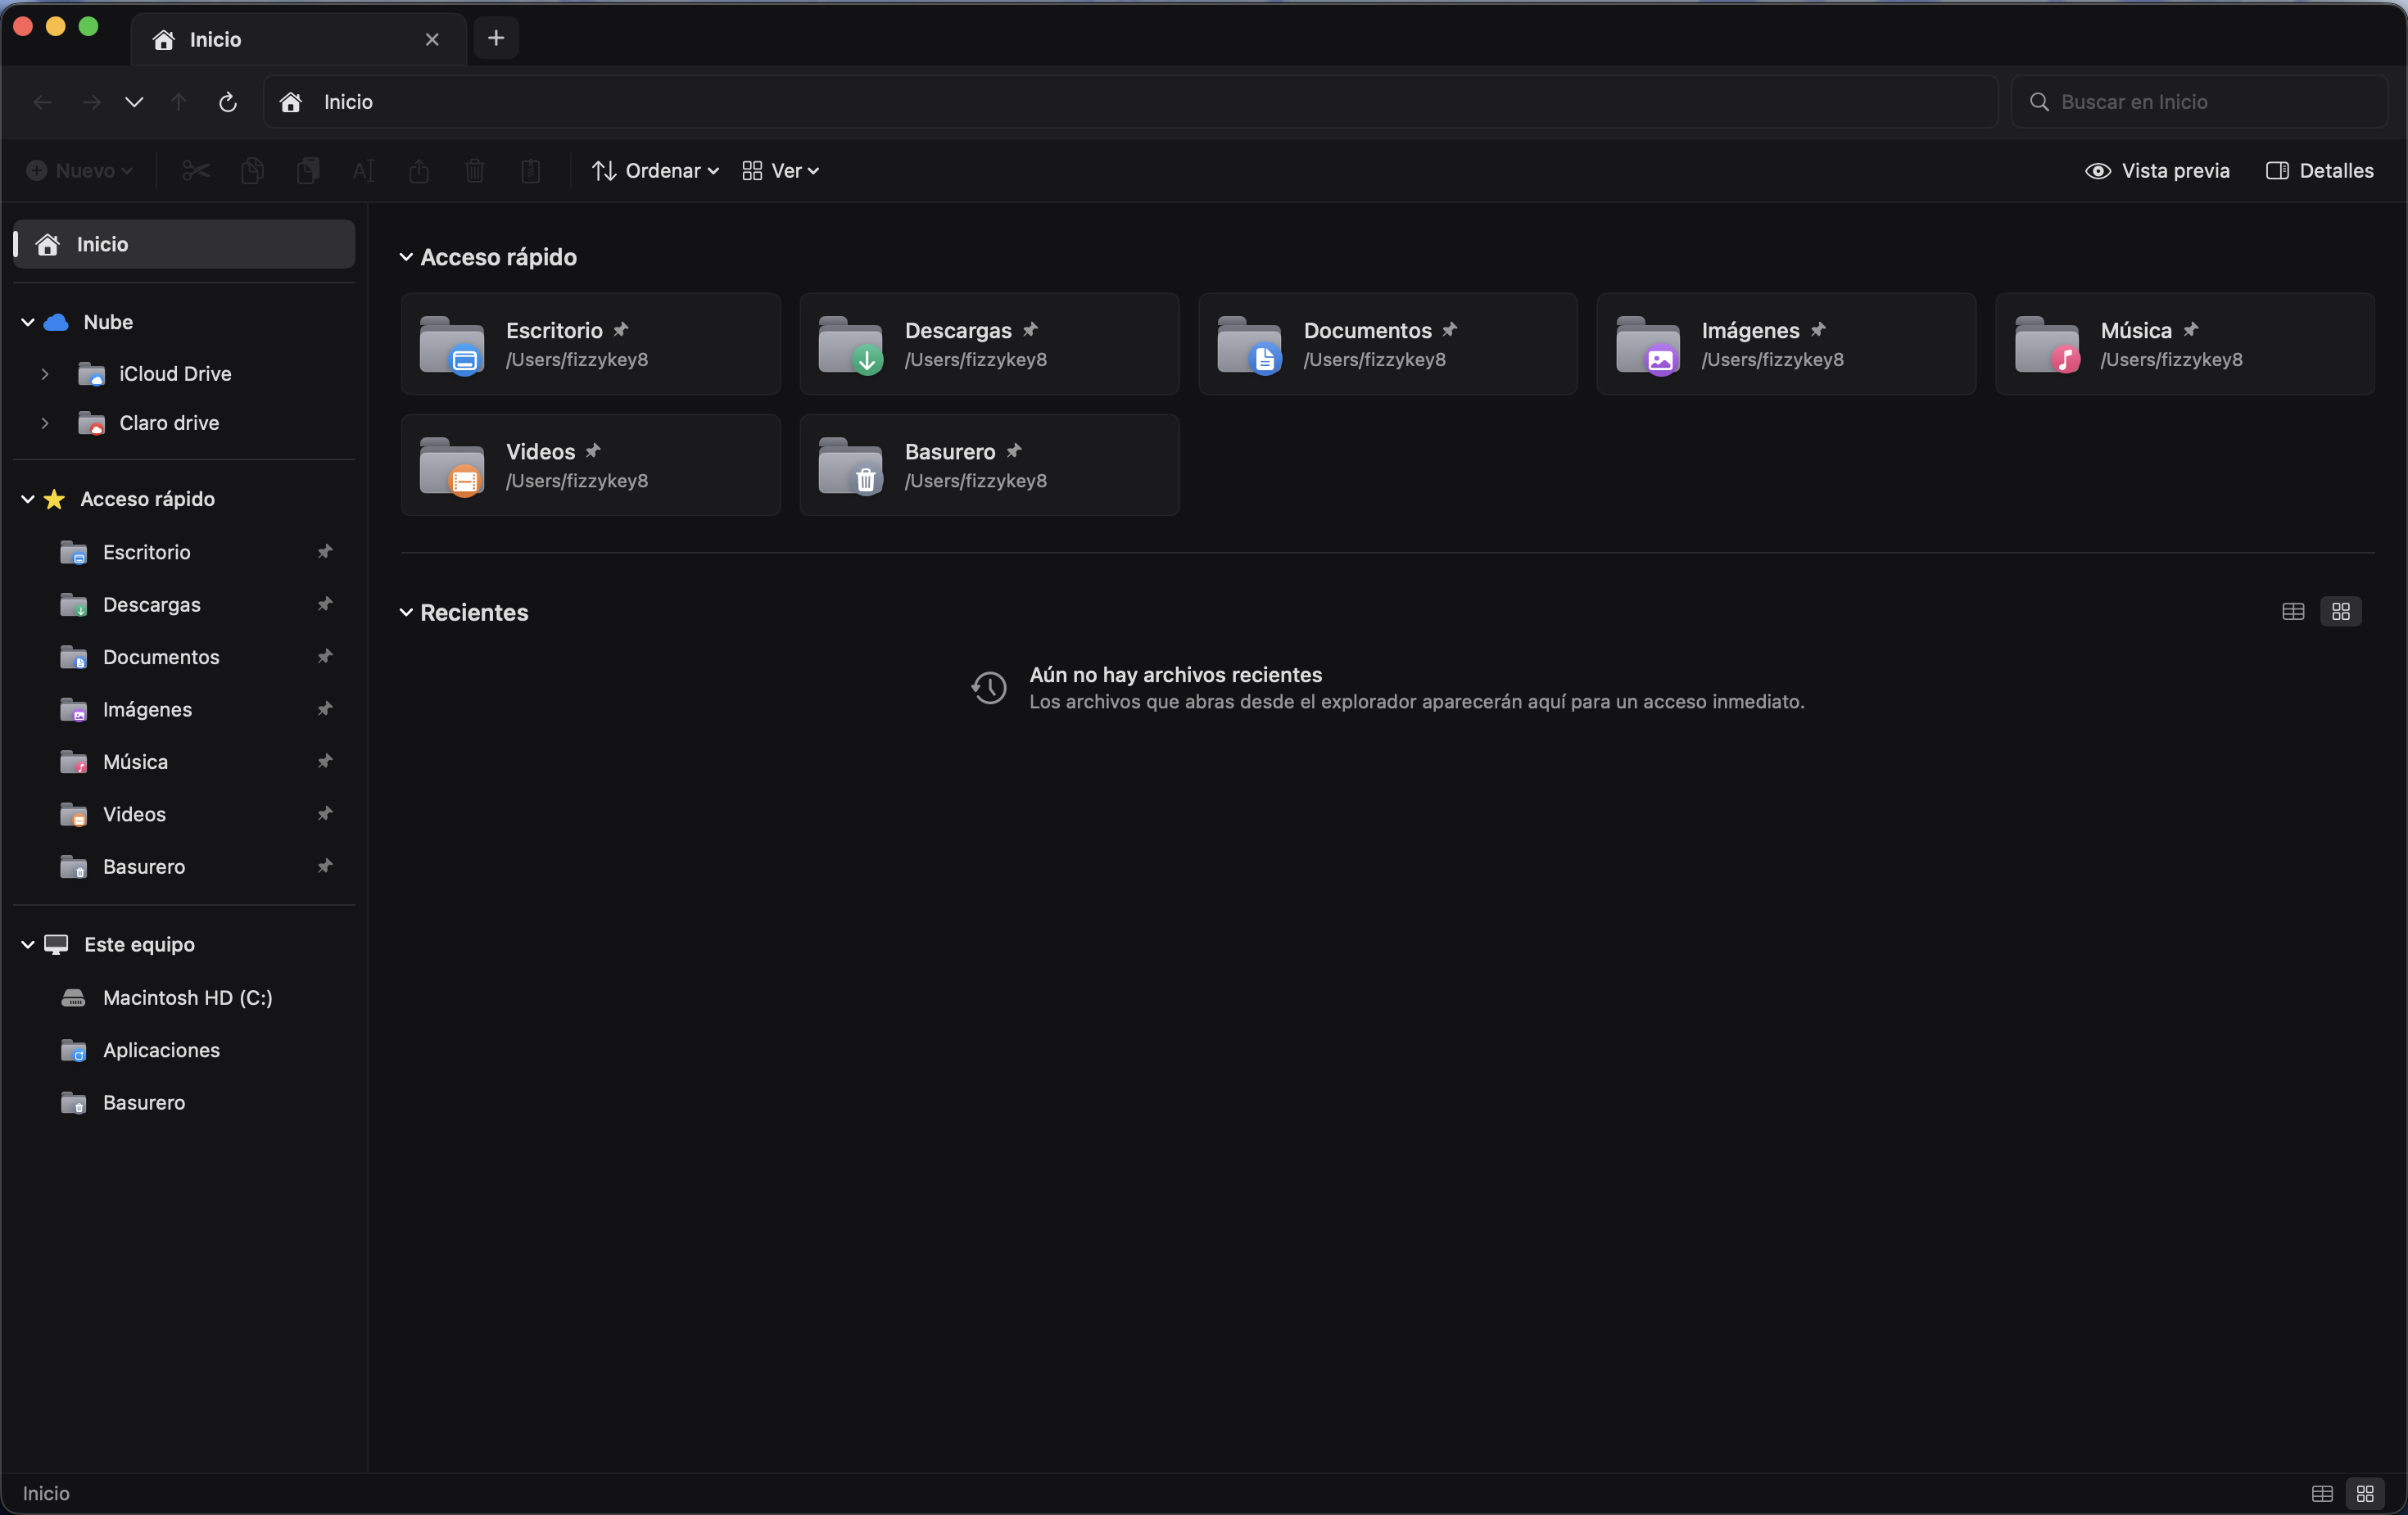
Task: Unpin Imágenes in the sidebar
Action: 325,709
